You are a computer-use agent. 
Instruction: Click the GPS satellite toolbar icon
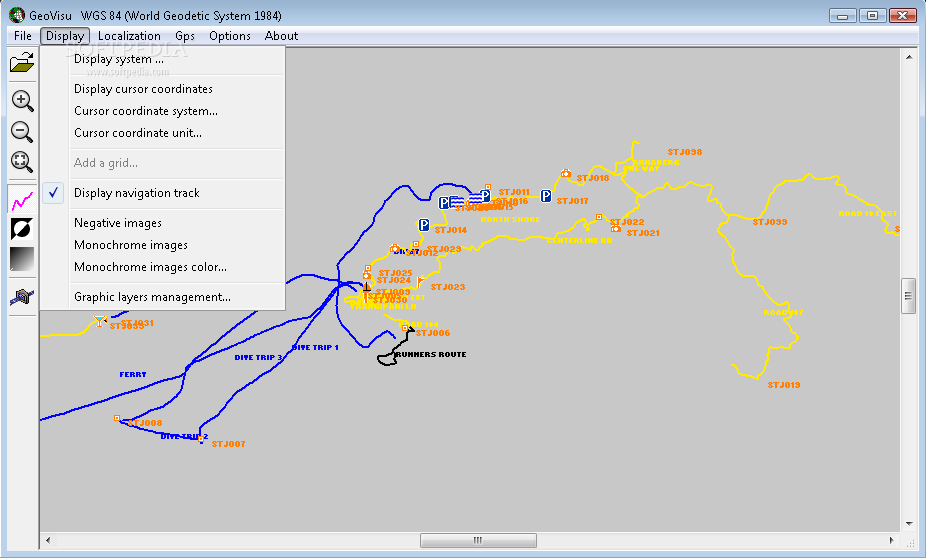tap(22, 296)
